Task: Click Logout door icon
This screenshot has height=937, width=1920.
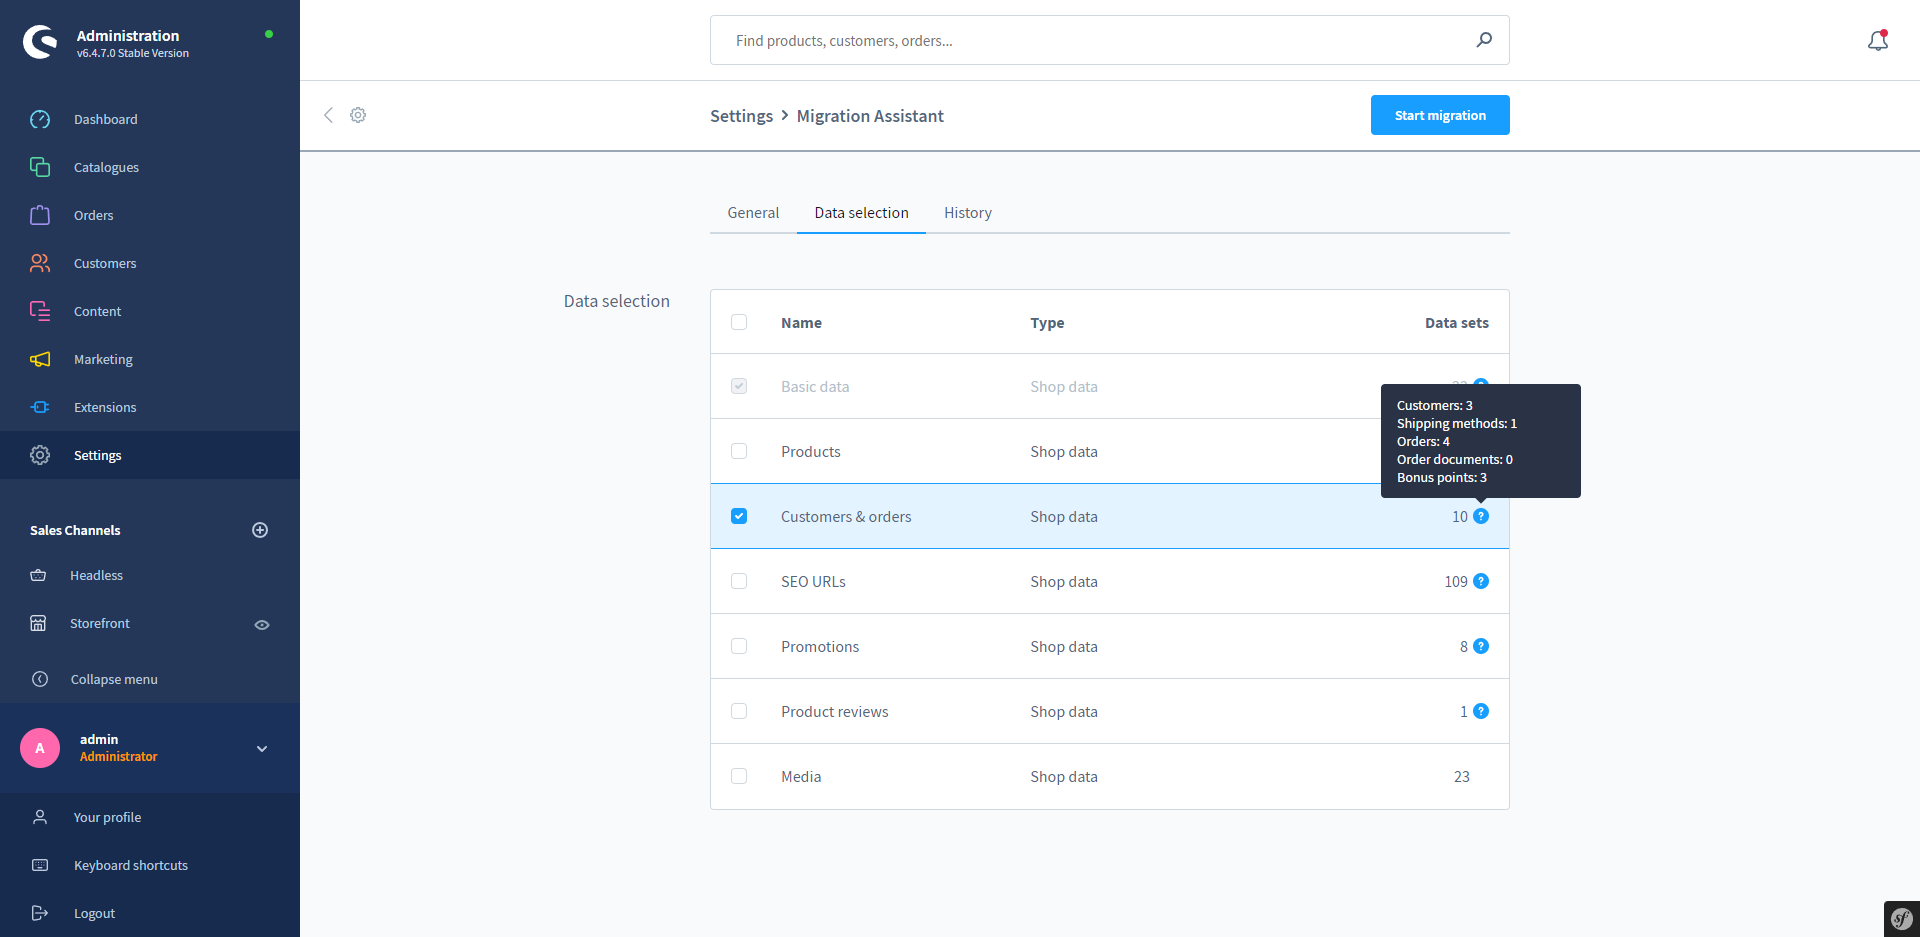Action: pos(40,913)
